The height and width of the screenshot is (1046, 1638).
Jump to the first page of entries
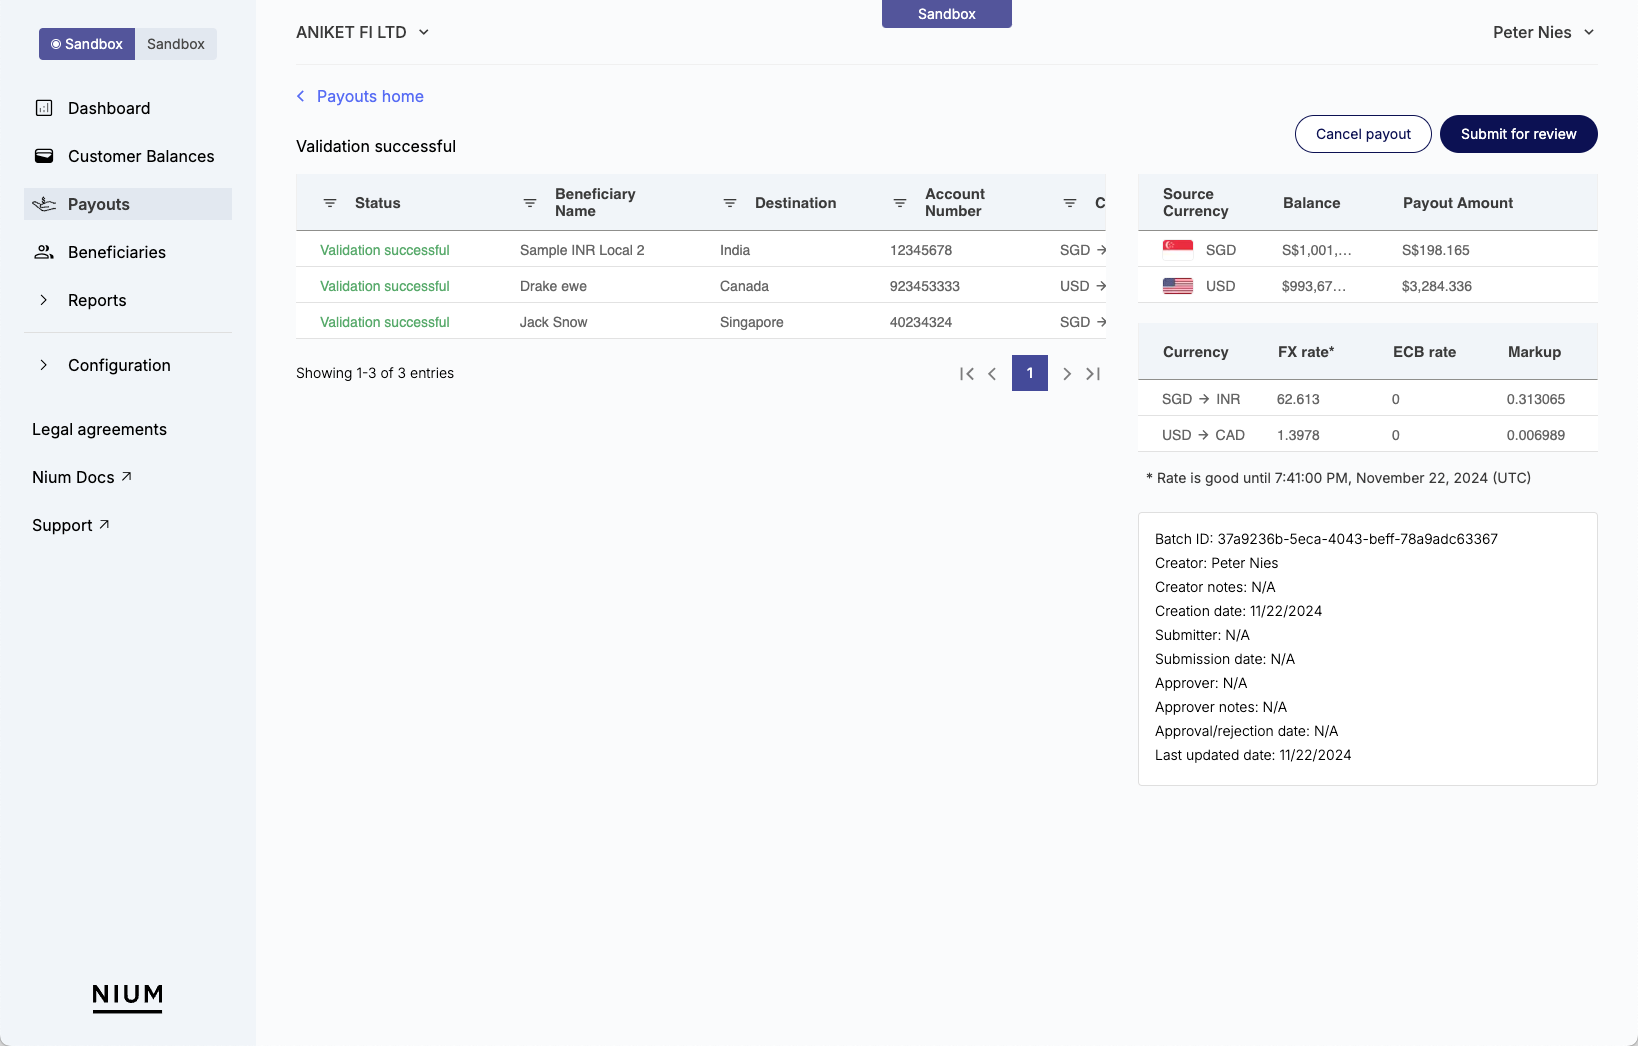pyautogui.click(x=966, y=373)
